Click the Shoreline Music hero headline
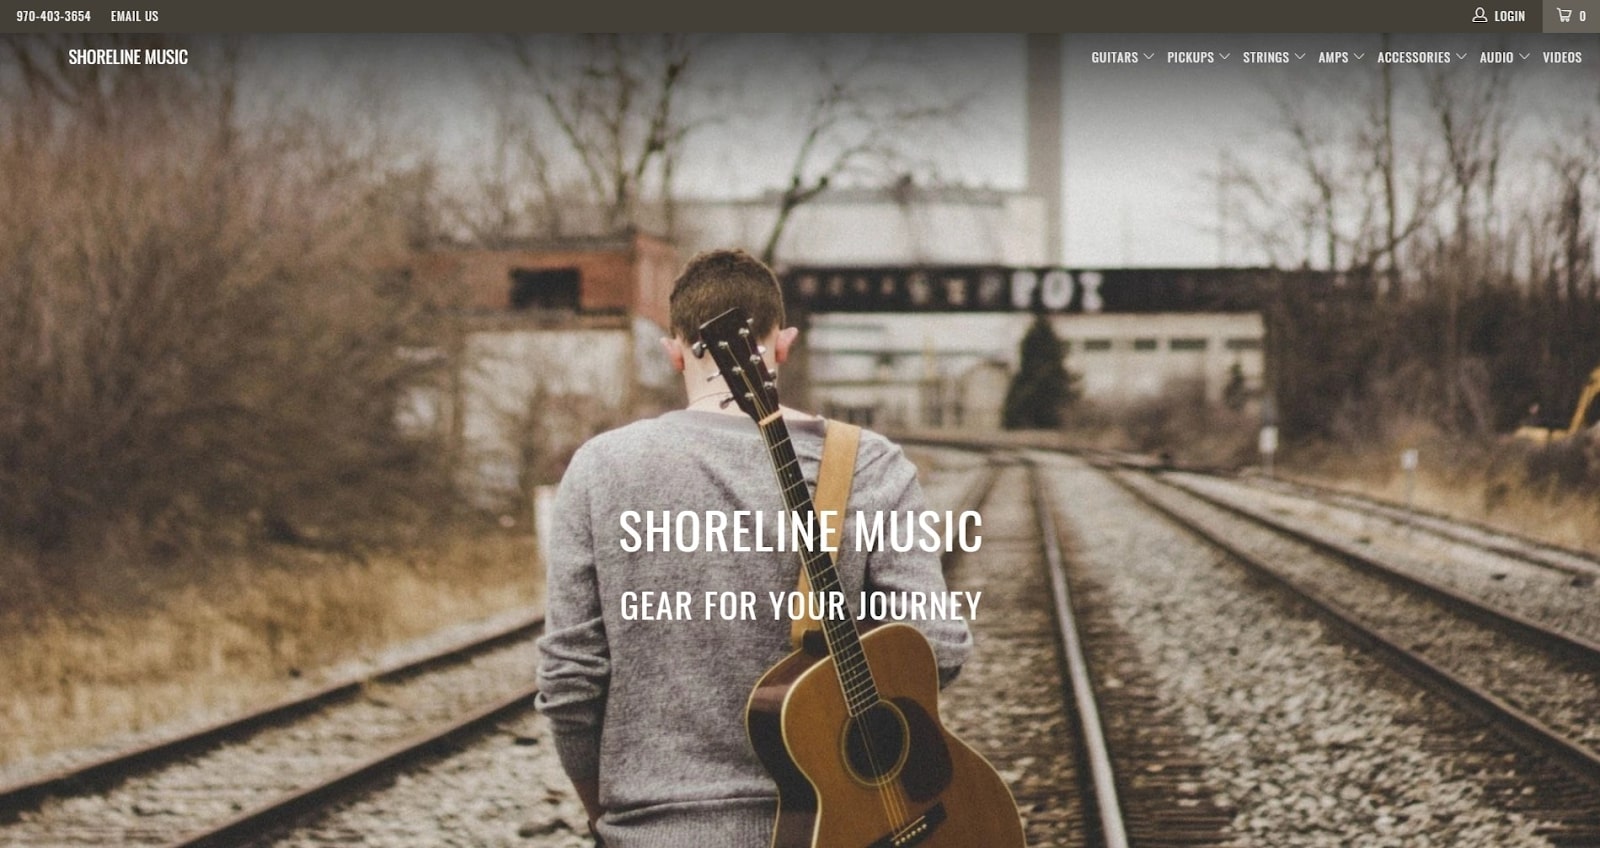 (x=800, y=531)
